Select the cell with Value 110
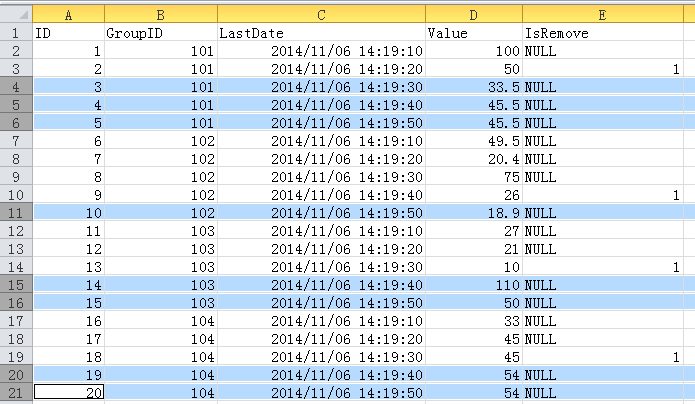This screenshot has height=404, width=695. coord(474,284)
